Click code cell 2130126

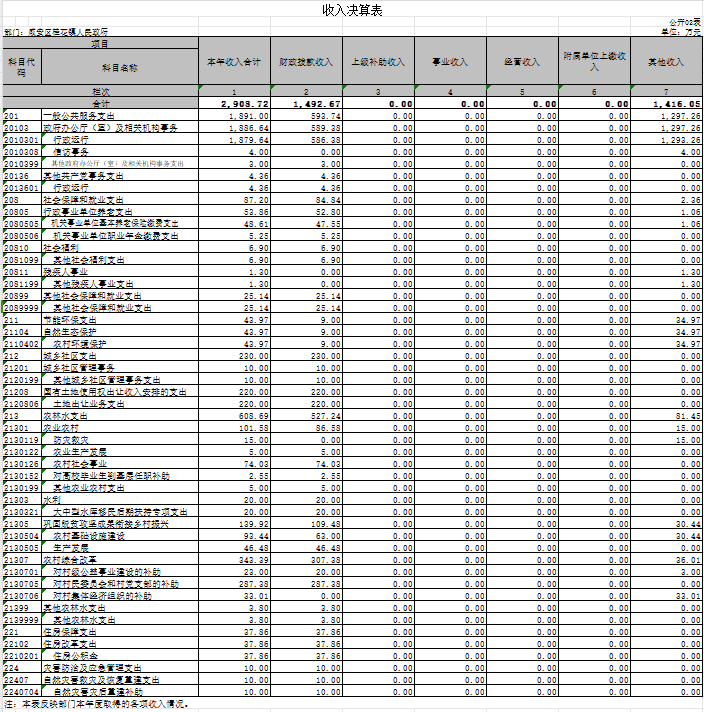22,464
